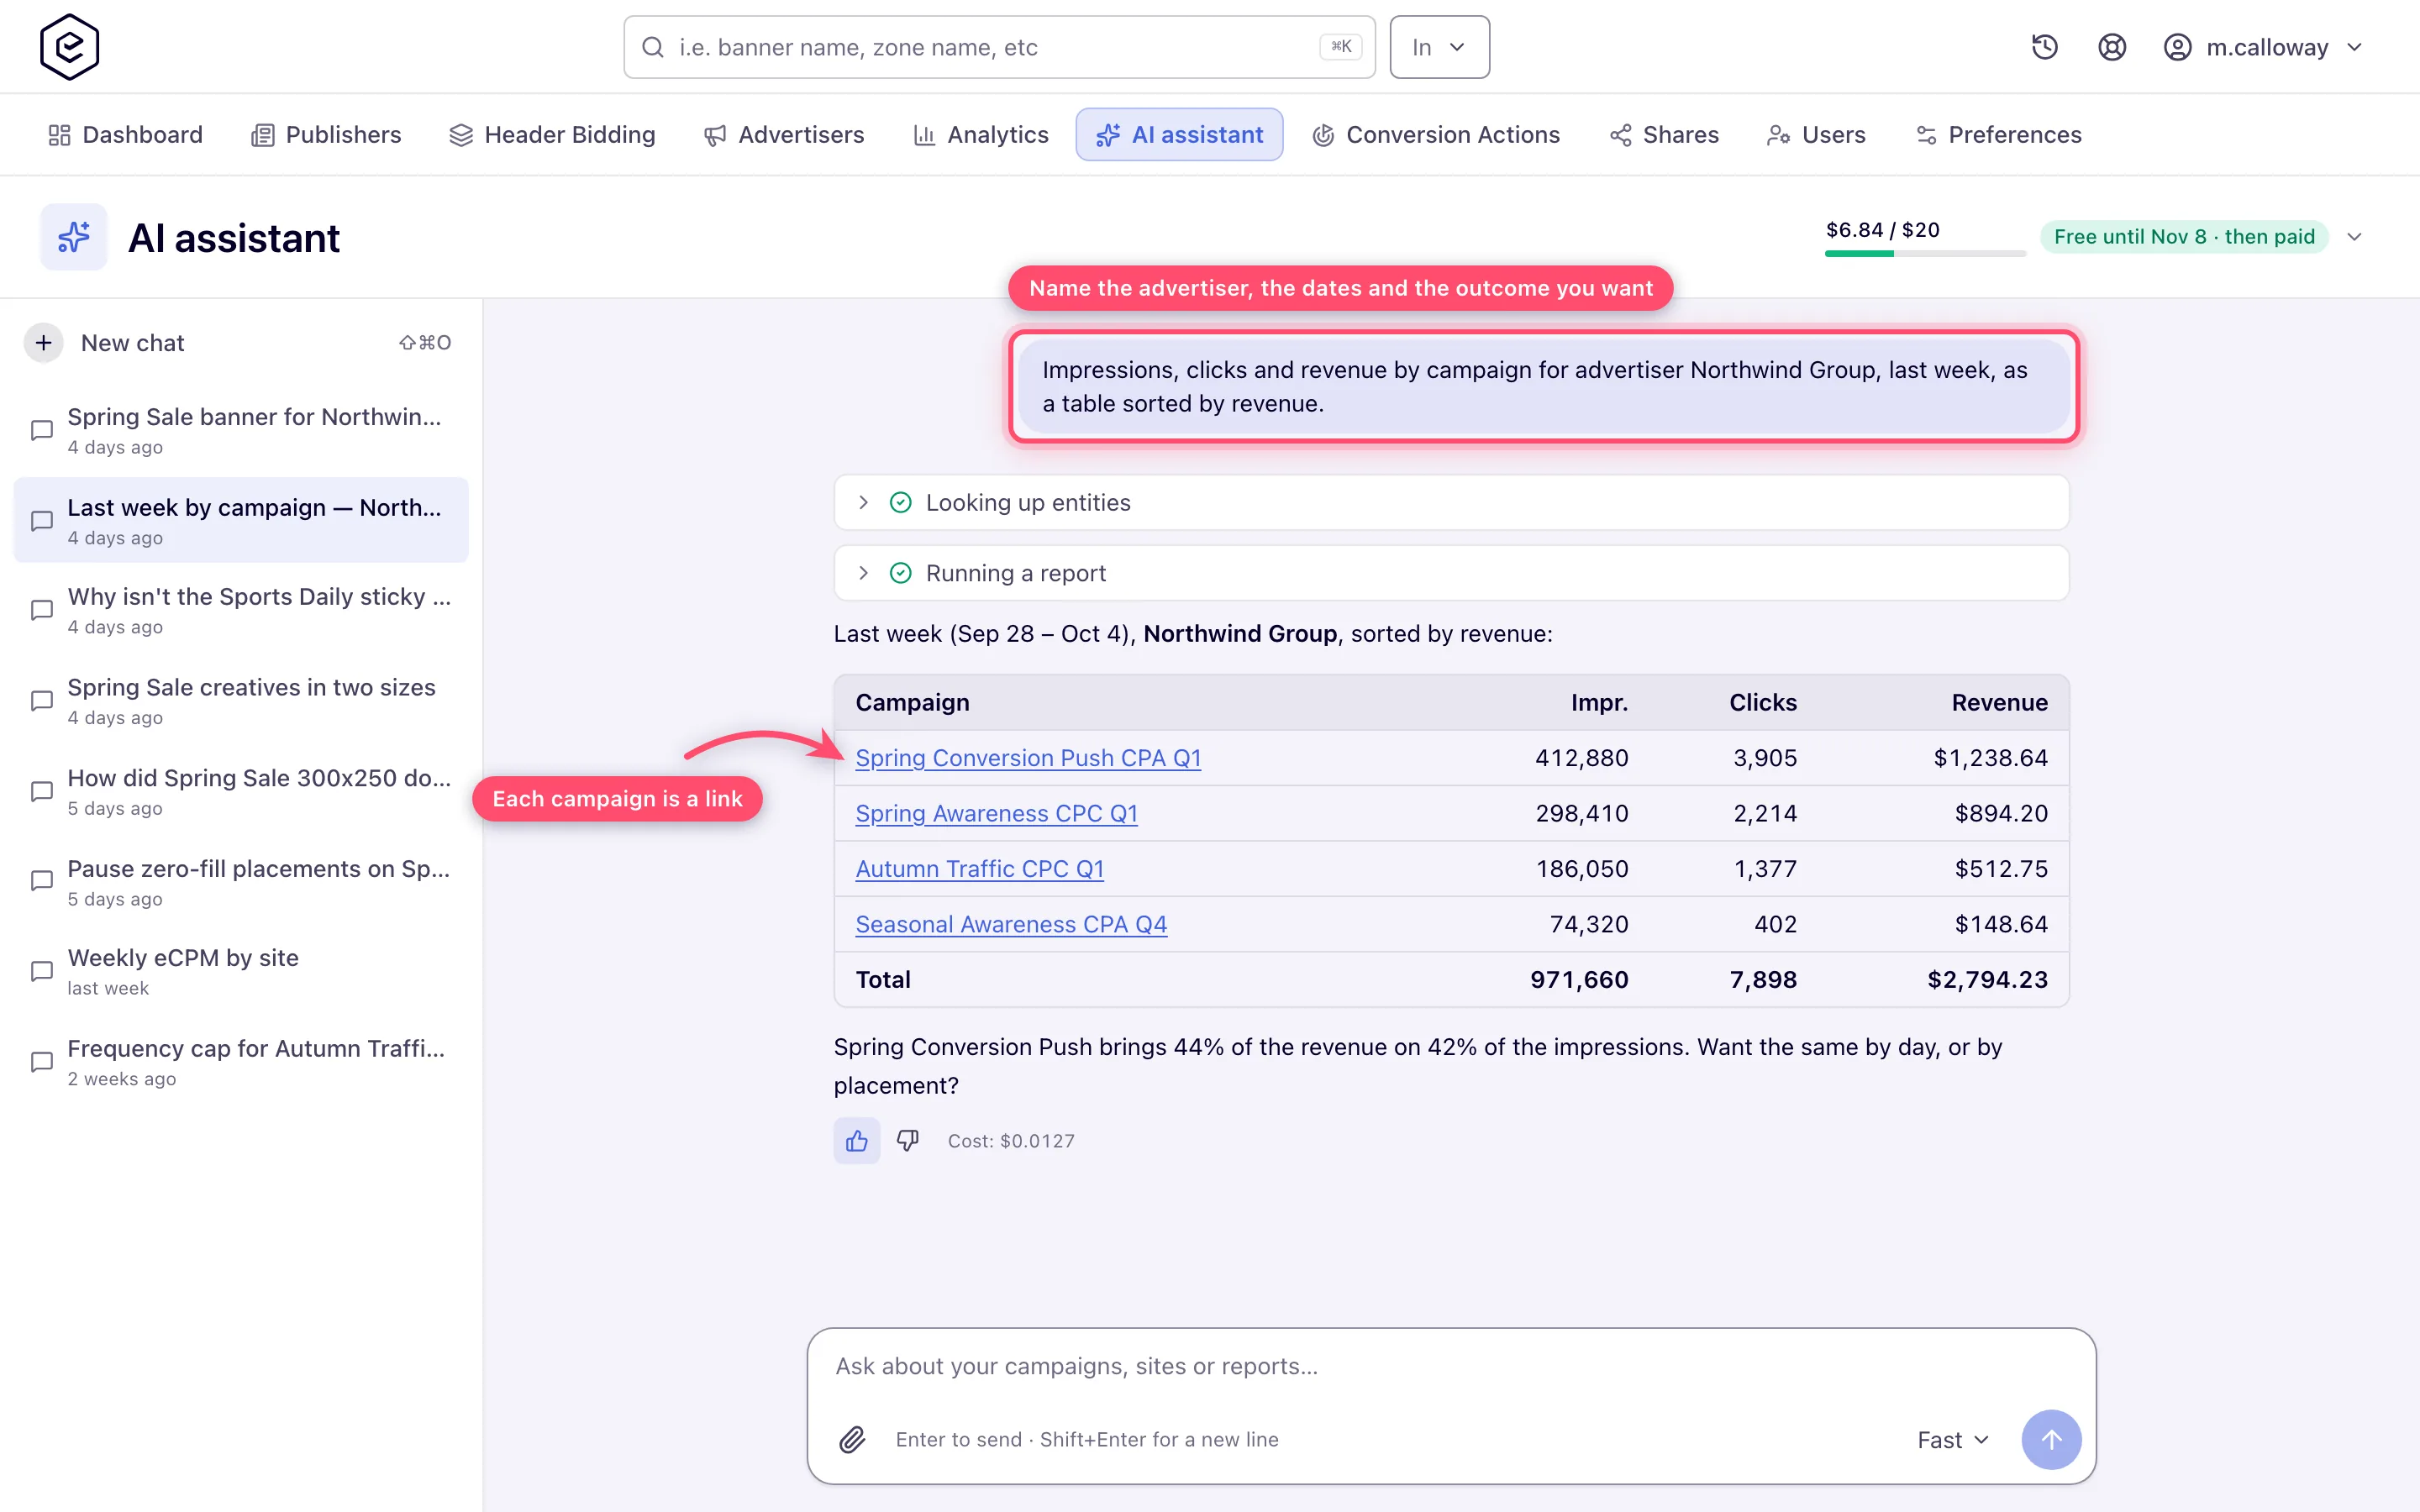Screen dimensions: 2420x1512
Task: Open Autumn Traffic CPC Q1 link
Action: 979,868
